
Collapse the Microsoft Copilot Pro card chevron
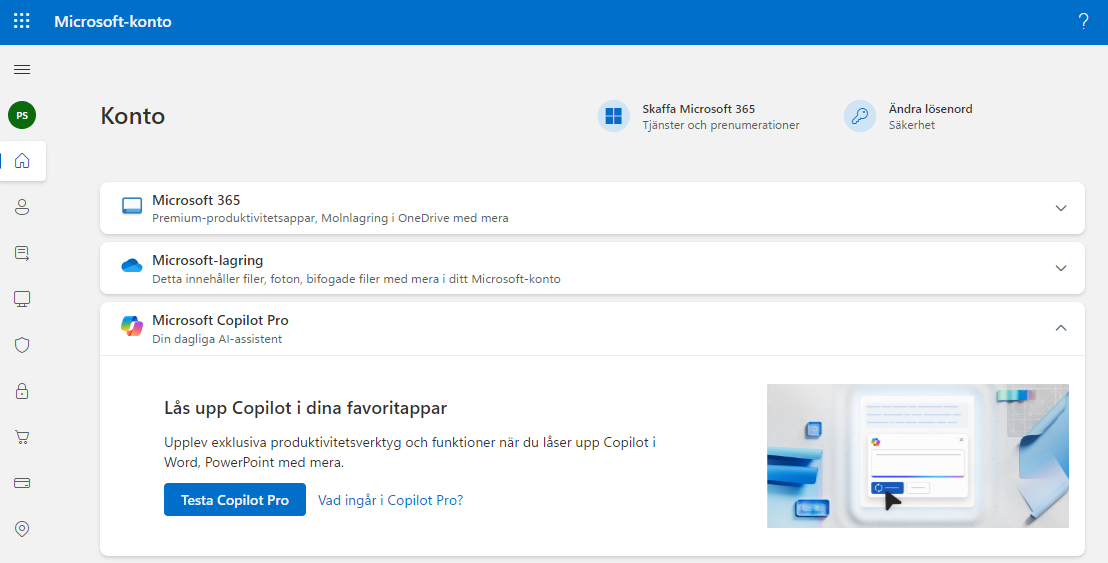1061,328
